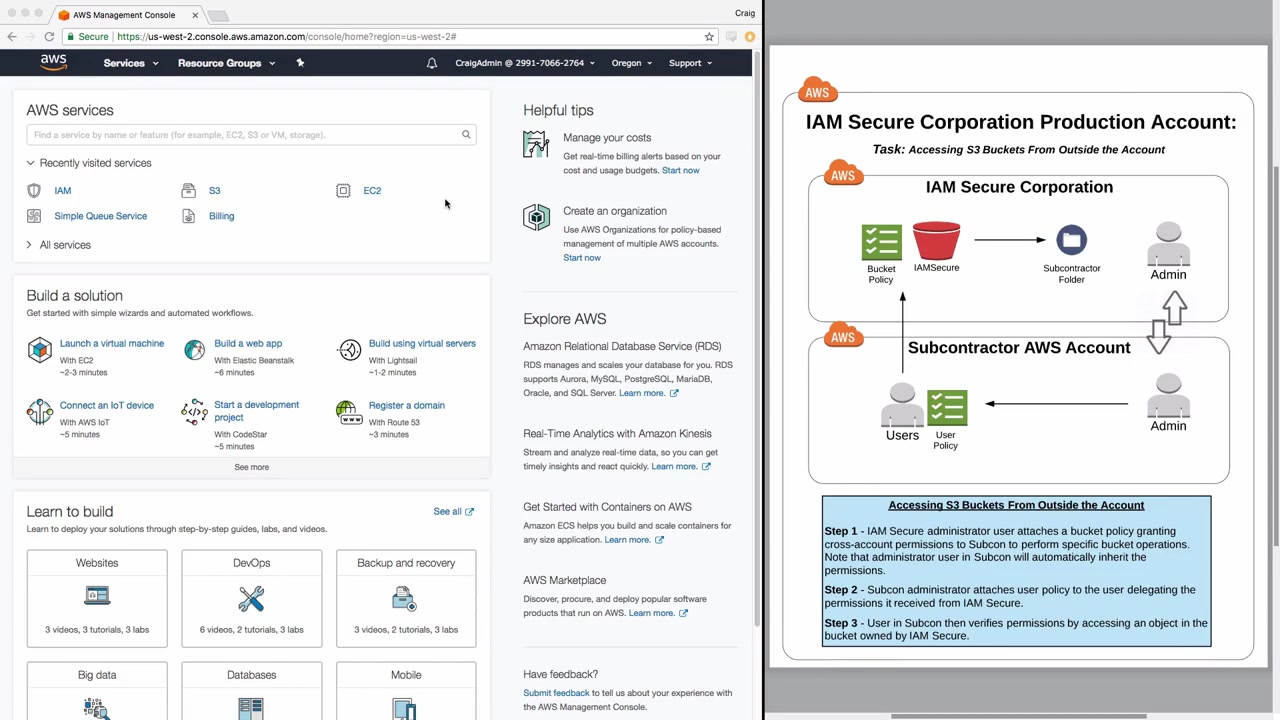Click See all in Learn to build
Image resolution: width=1280 pixels, height=720 pixels.
[453, 511]
